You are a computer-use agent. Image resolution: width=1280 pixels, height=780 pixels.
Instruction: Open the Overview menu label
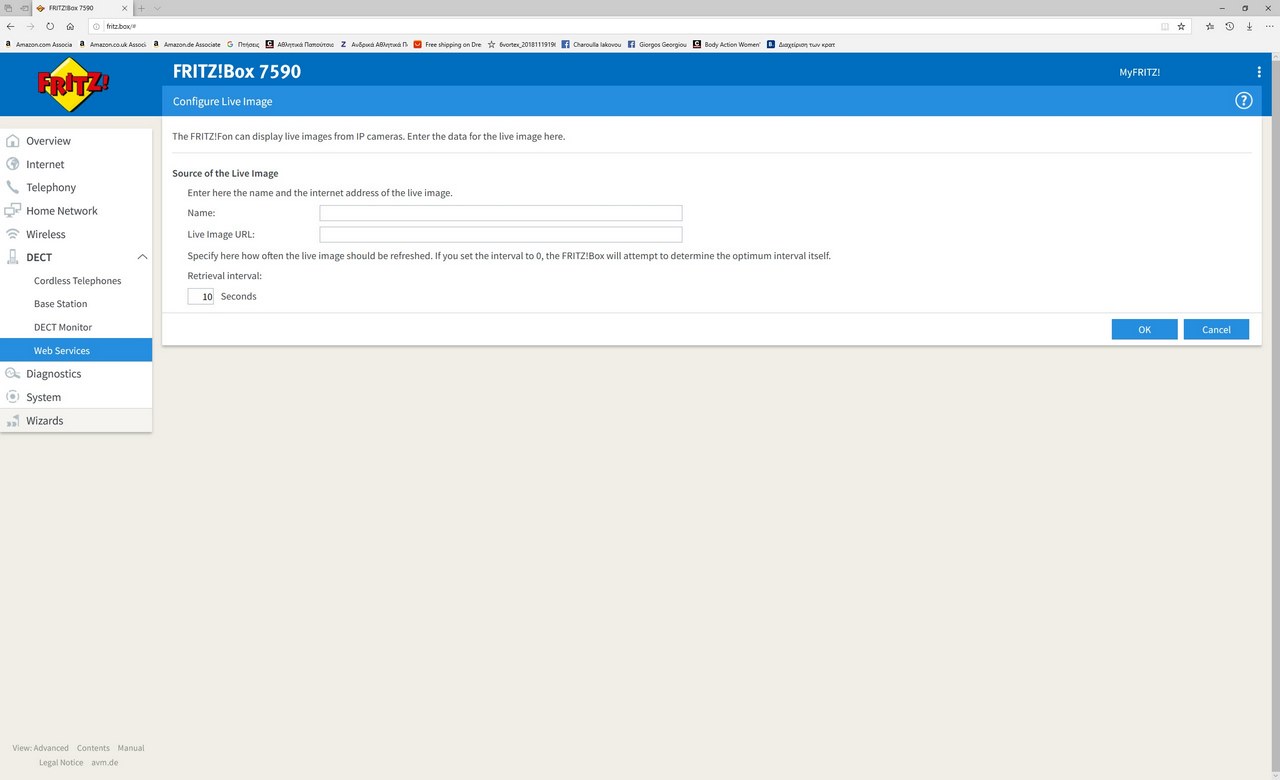pos(48,141)
